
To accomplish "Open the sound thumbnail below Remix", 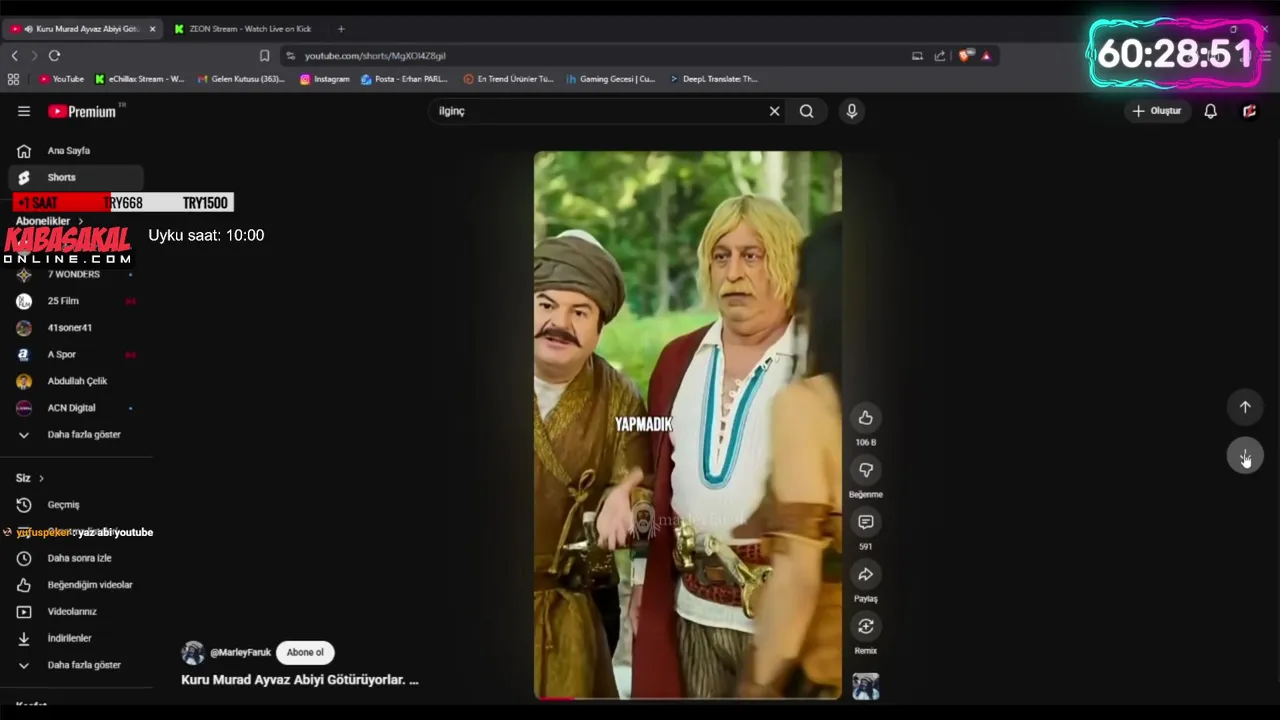I will click(x=865, y=686).
